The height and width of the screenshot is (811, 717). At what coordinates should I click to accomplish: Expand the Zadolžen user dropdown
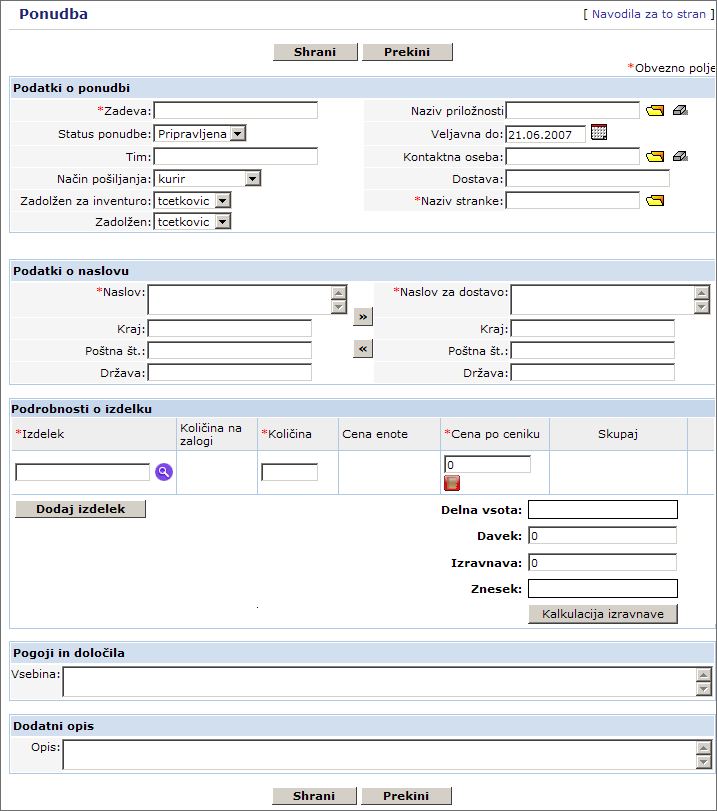223,222
